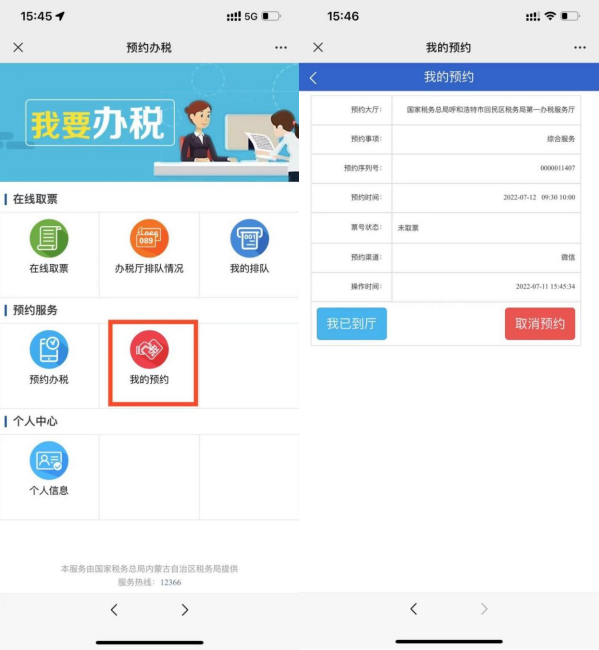This screenshot has height=650, width=599.
Task: Tap the Wi-Fi status icon
Action: pyautogui.click(x=550, y=16)
